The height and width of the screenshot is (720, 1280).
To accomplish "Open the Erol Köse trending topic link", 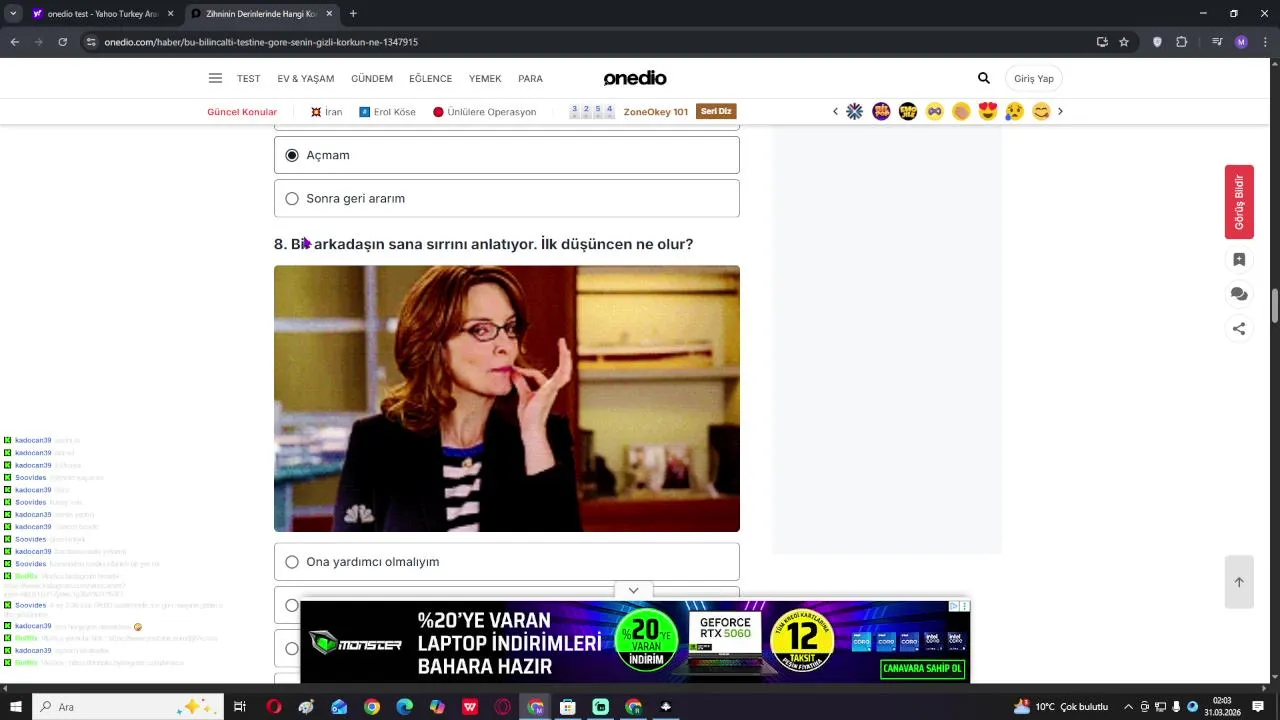I will pos(387,112).
